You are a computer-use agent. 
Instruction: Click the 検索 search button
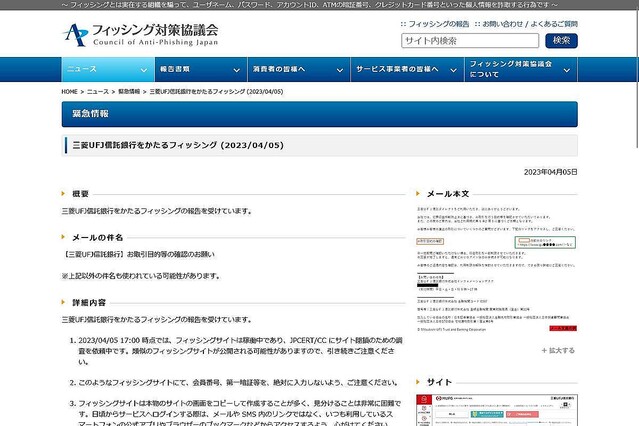(x=561, y=41)
